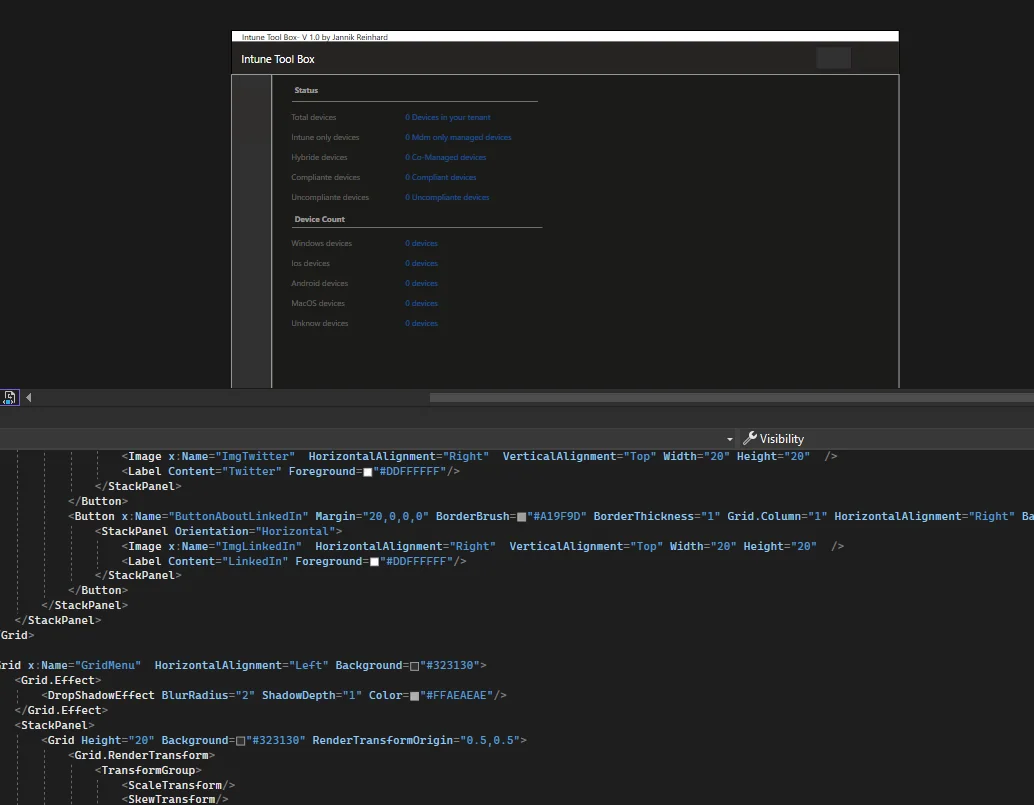Screen dimensions: 1034x805
Task: Click the window title 'Intune Tool Box- V 1.0'
Action: [315, 37]
